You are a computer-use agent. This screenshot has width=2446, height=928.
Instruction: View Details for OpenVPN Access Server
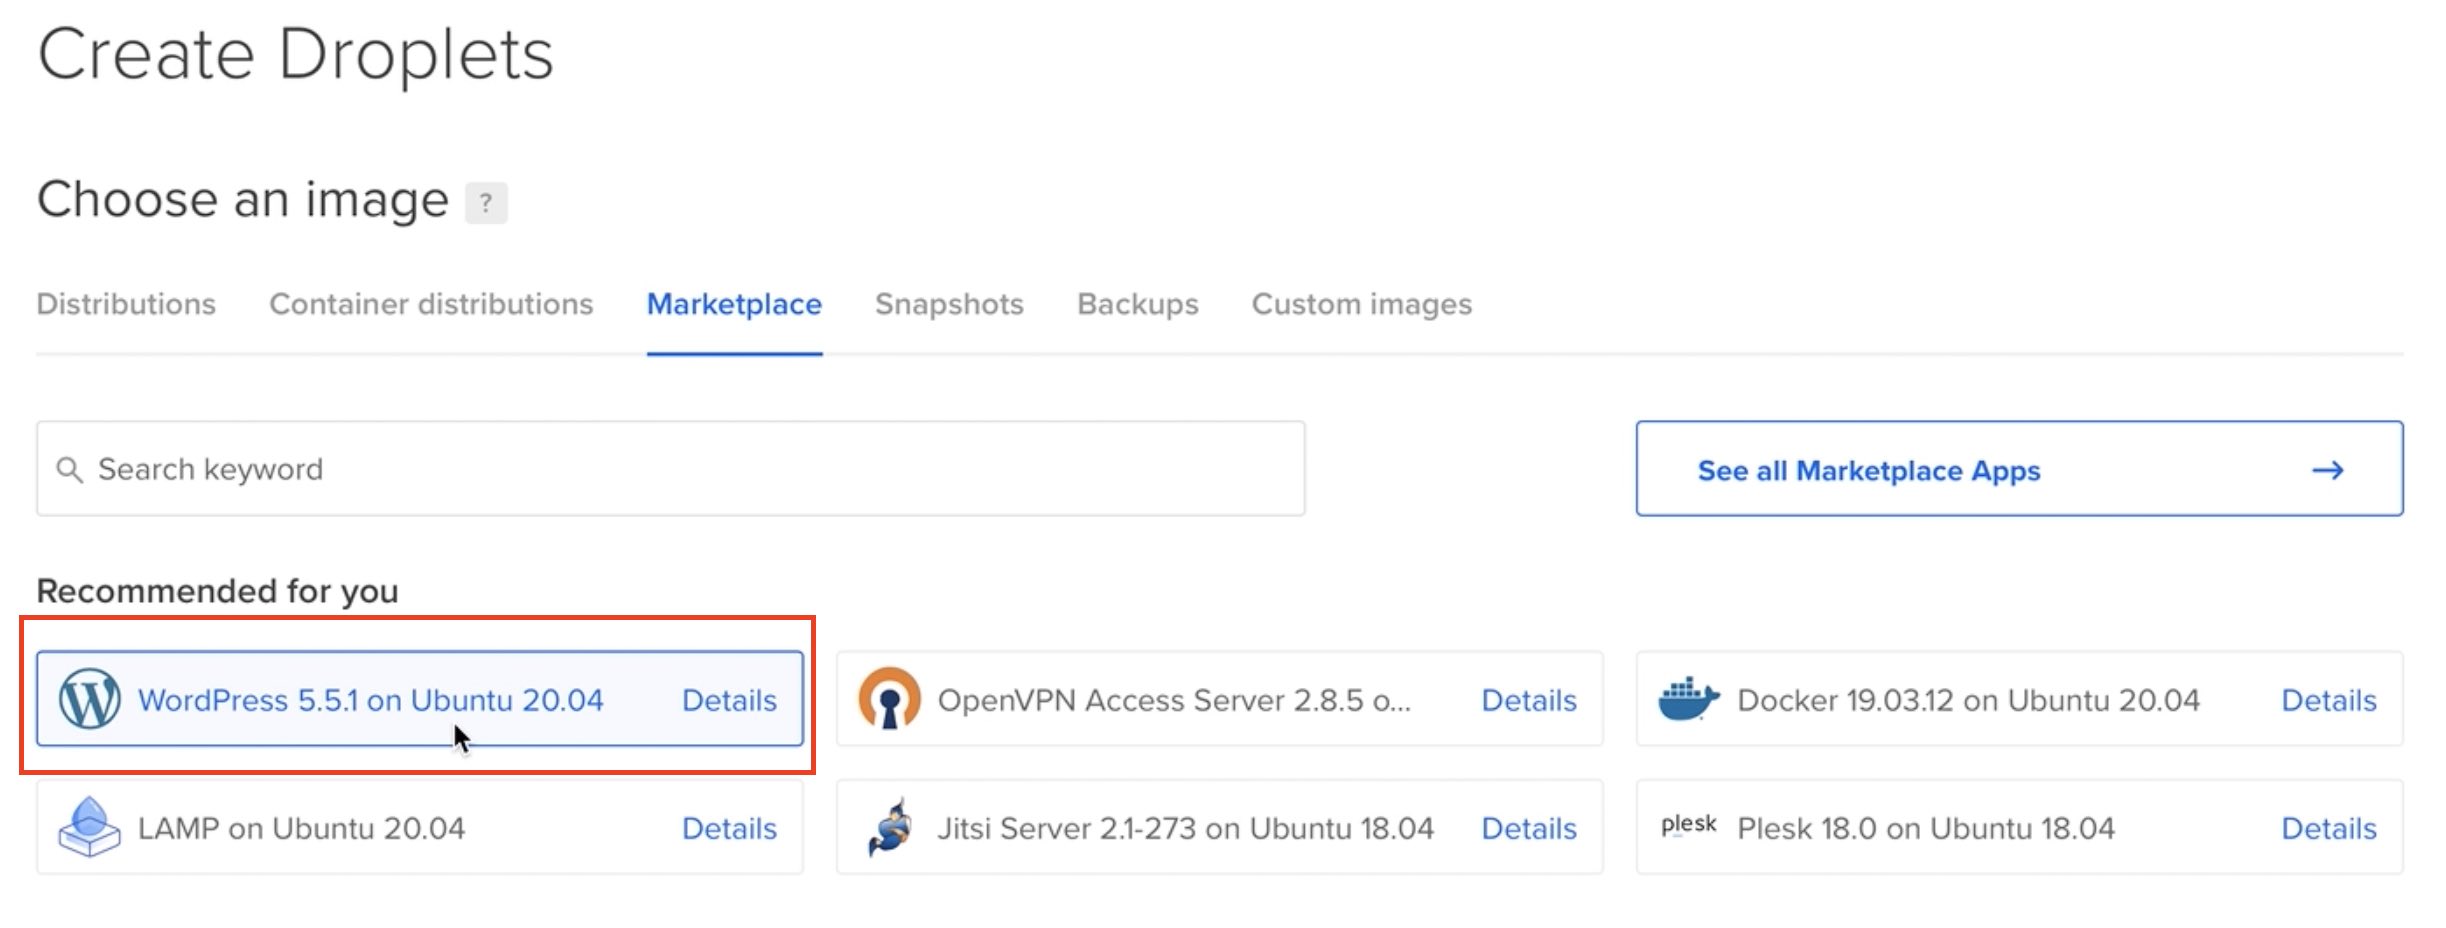(x=1529, y=700)
